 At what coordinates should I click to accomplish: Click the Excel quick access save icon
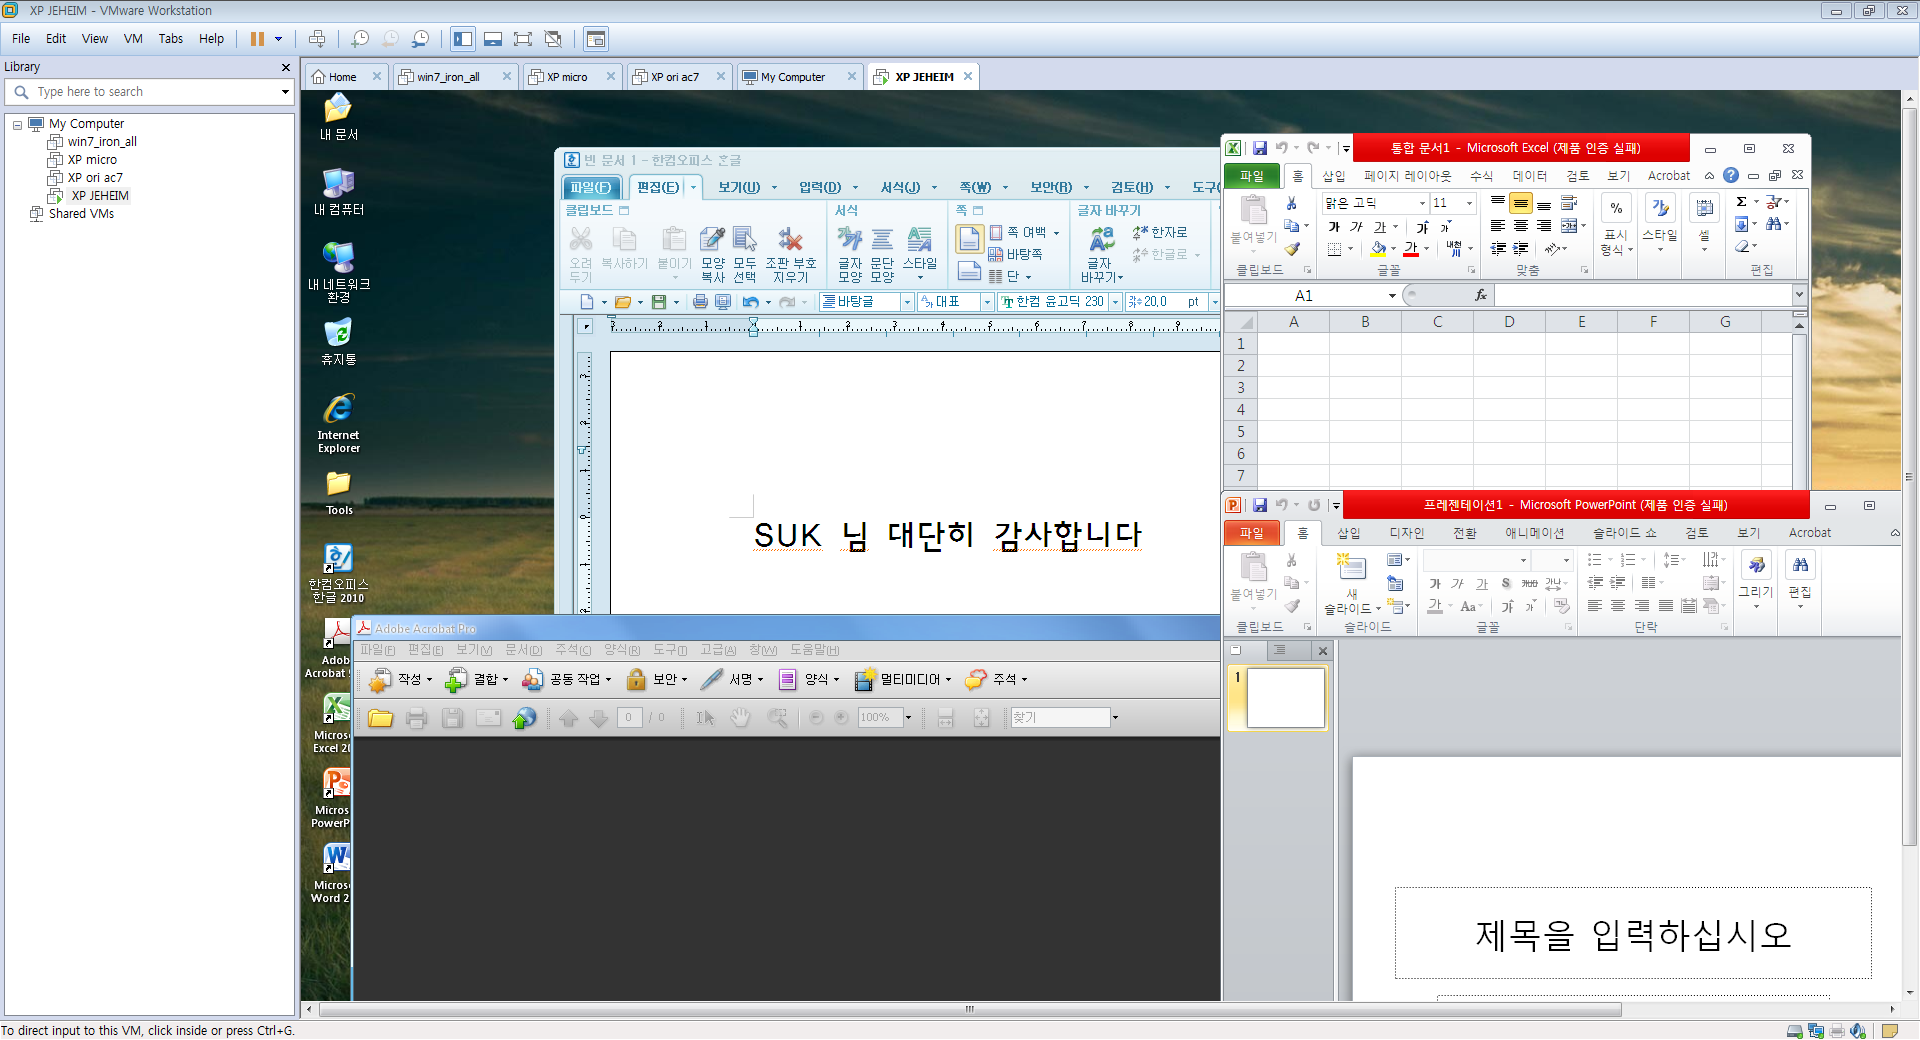1260,148
